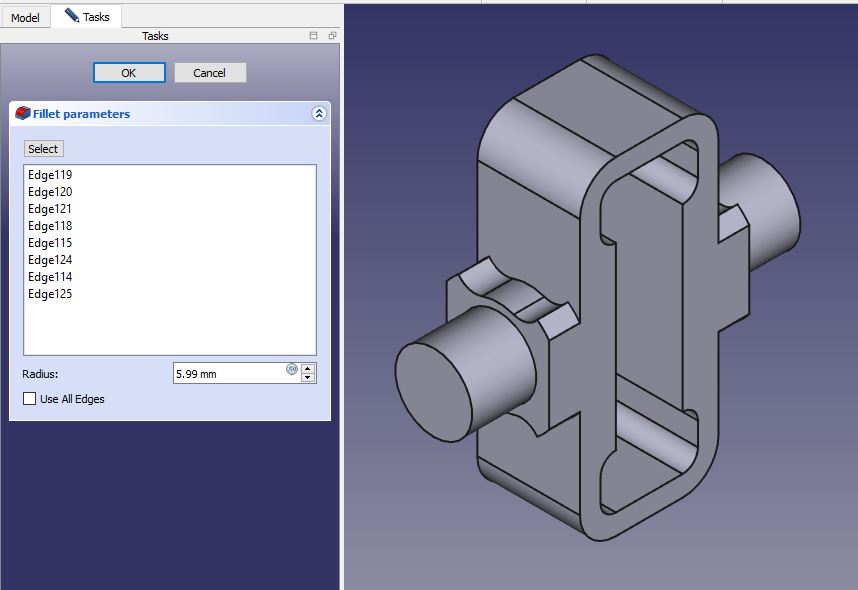858x590 pixels.
Task: Switch to the Model tab
Action: 25,17
